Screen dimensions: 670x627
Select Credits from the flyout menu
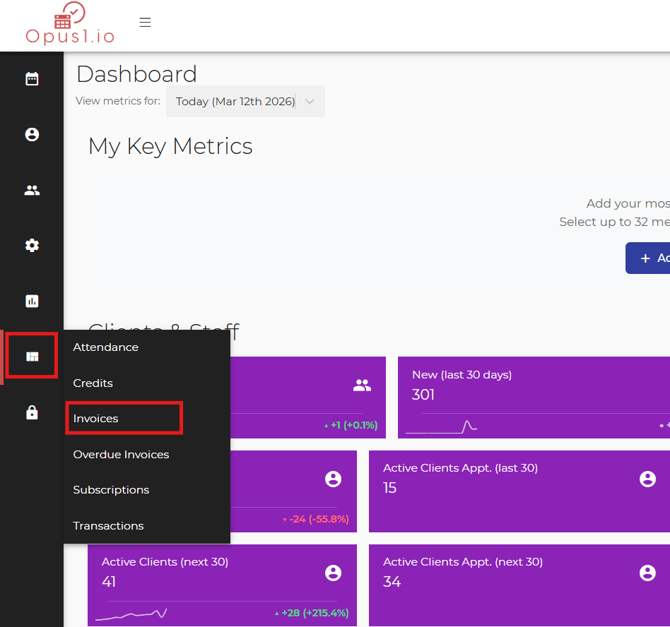click(93, 383)
